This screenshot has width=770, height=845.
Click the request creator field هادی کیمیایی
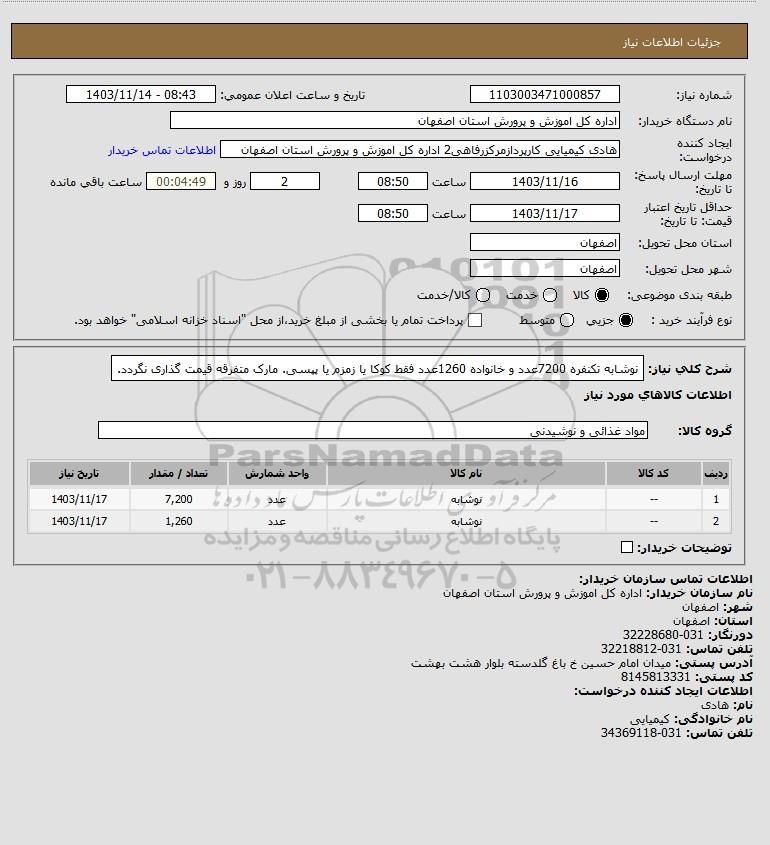tap(420, 150)
